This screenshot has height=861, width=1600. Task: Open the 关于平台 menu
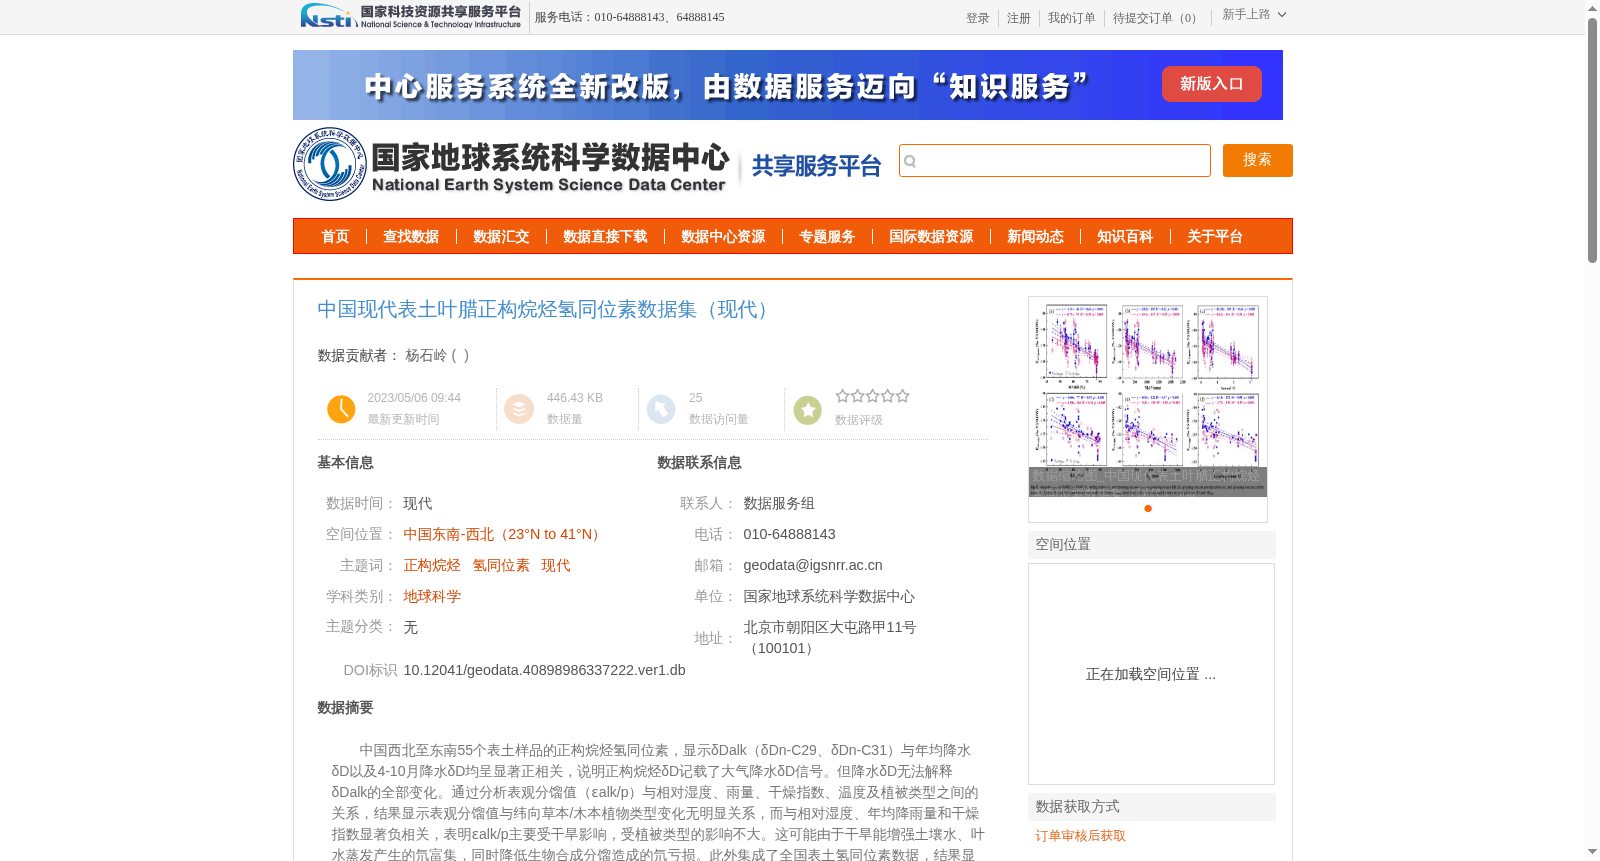[1215, 236]
